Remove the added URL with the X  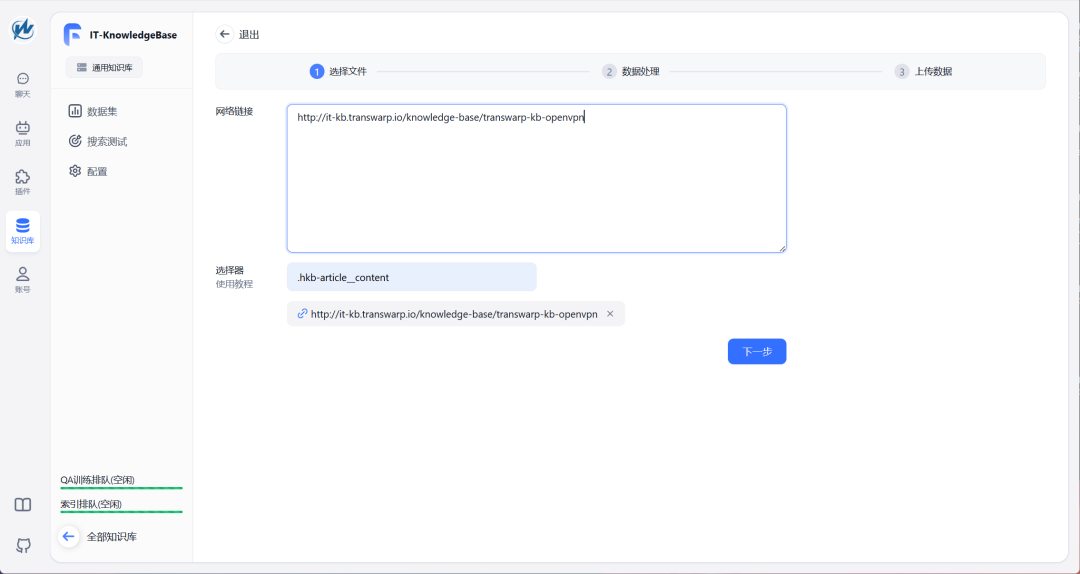tap(610, 314)
